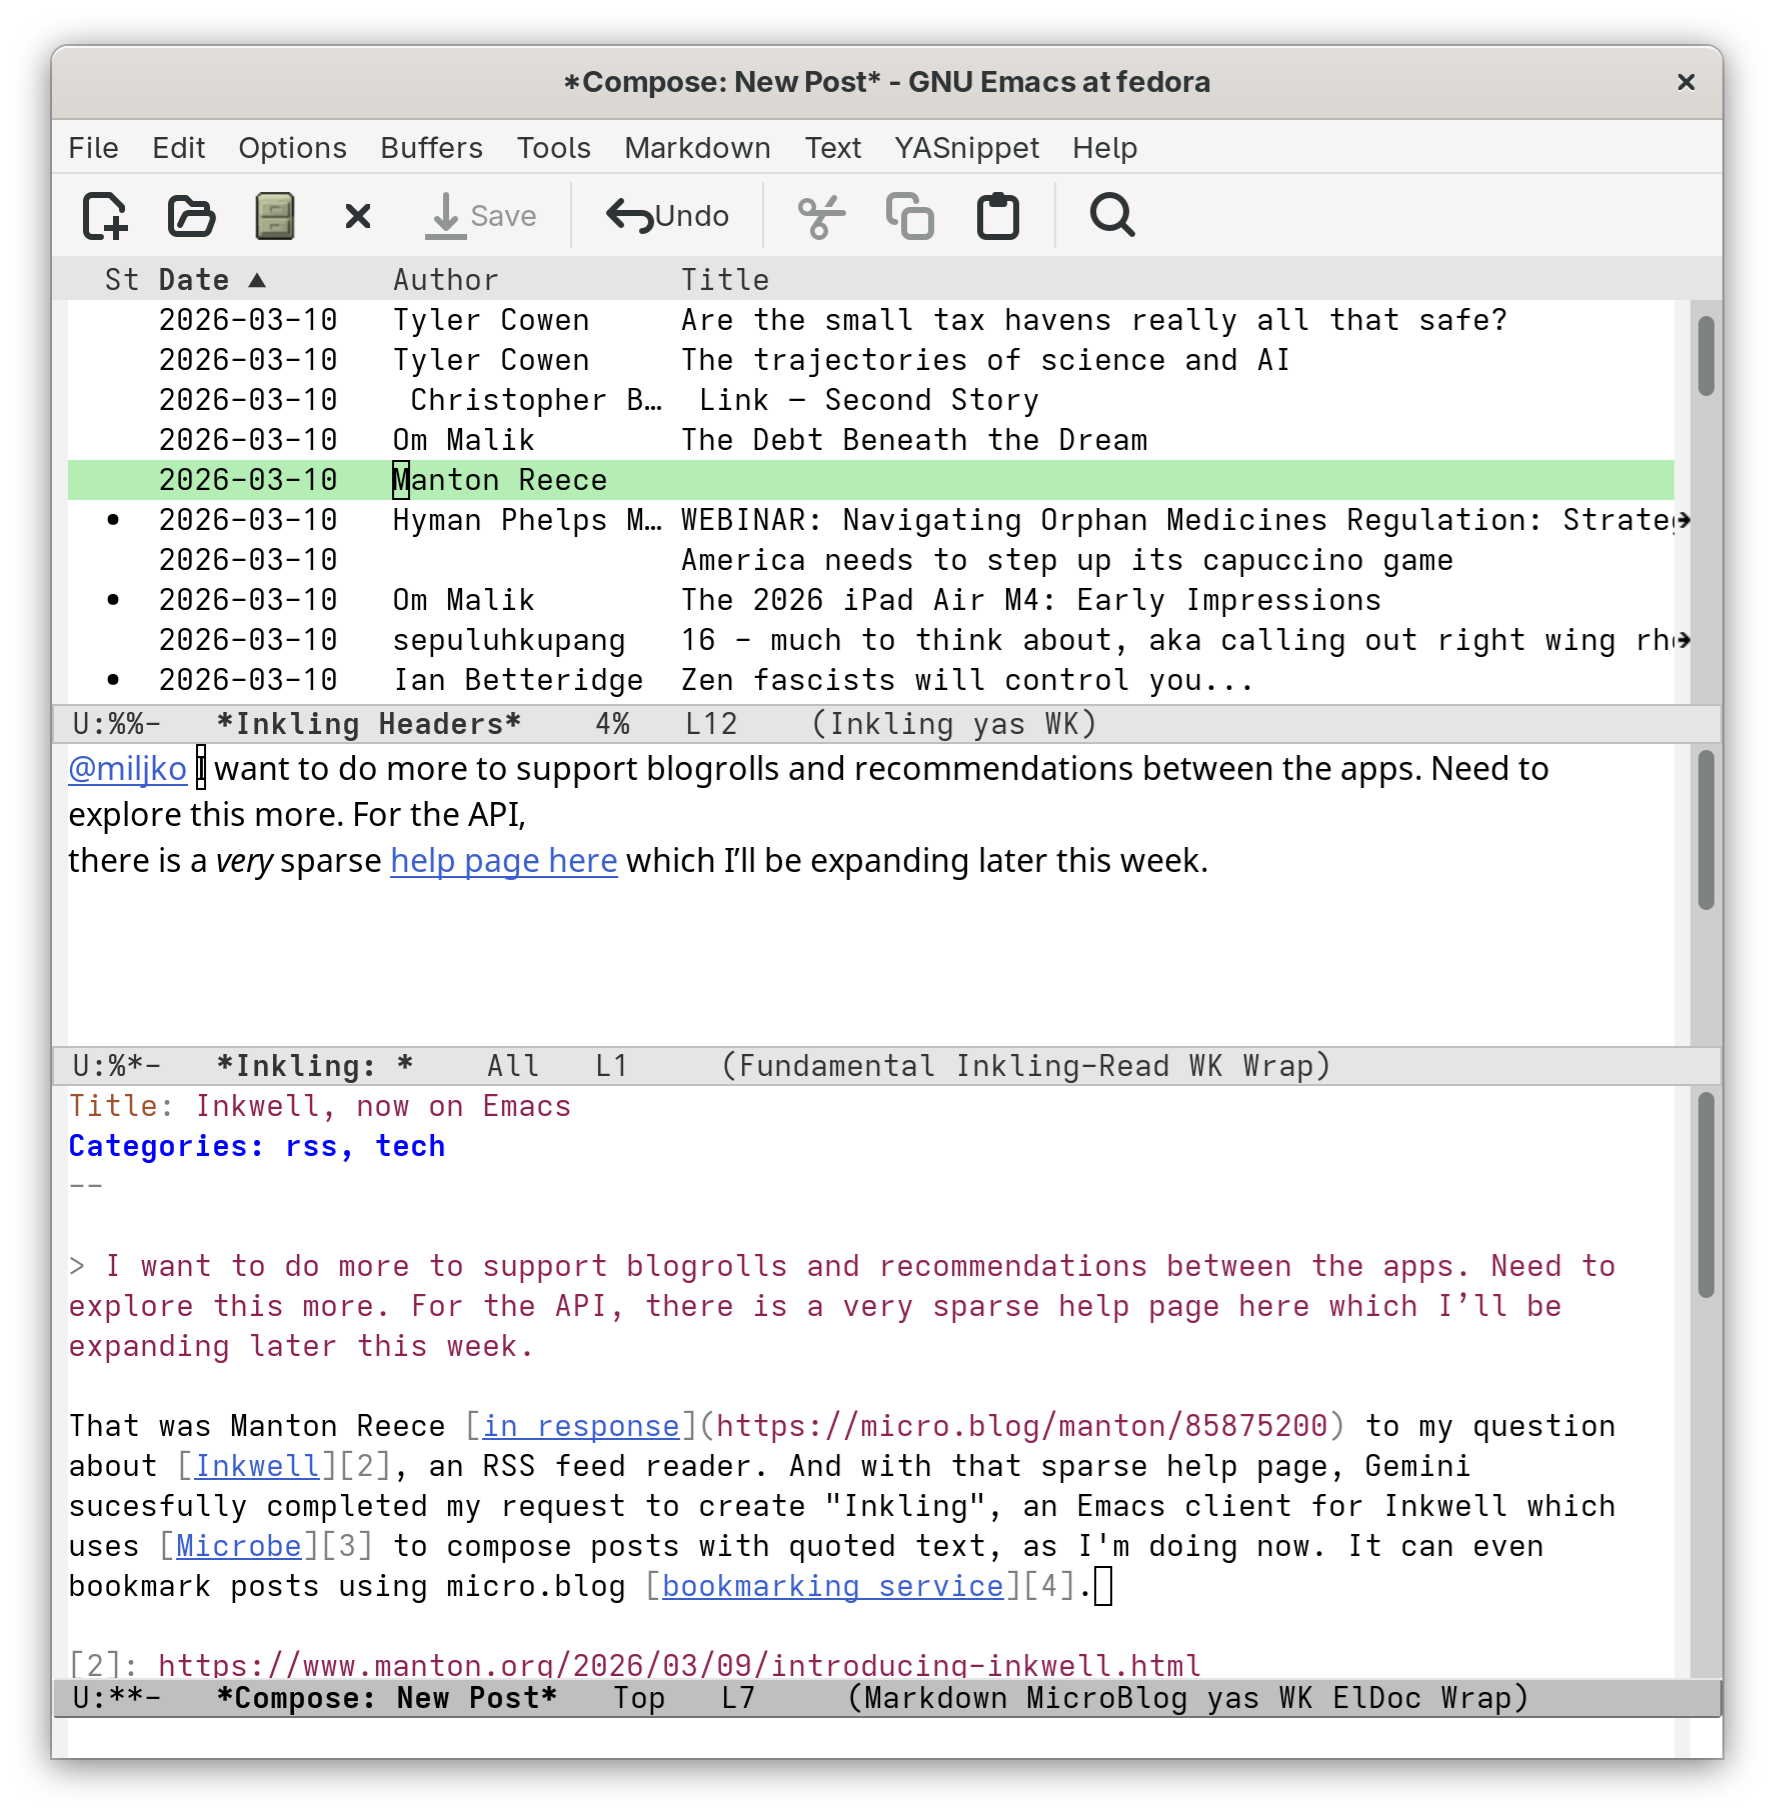1774x1816 pixels.
Task: Start a search with the magnifier icon
Action: click(x=1112, y=215)
